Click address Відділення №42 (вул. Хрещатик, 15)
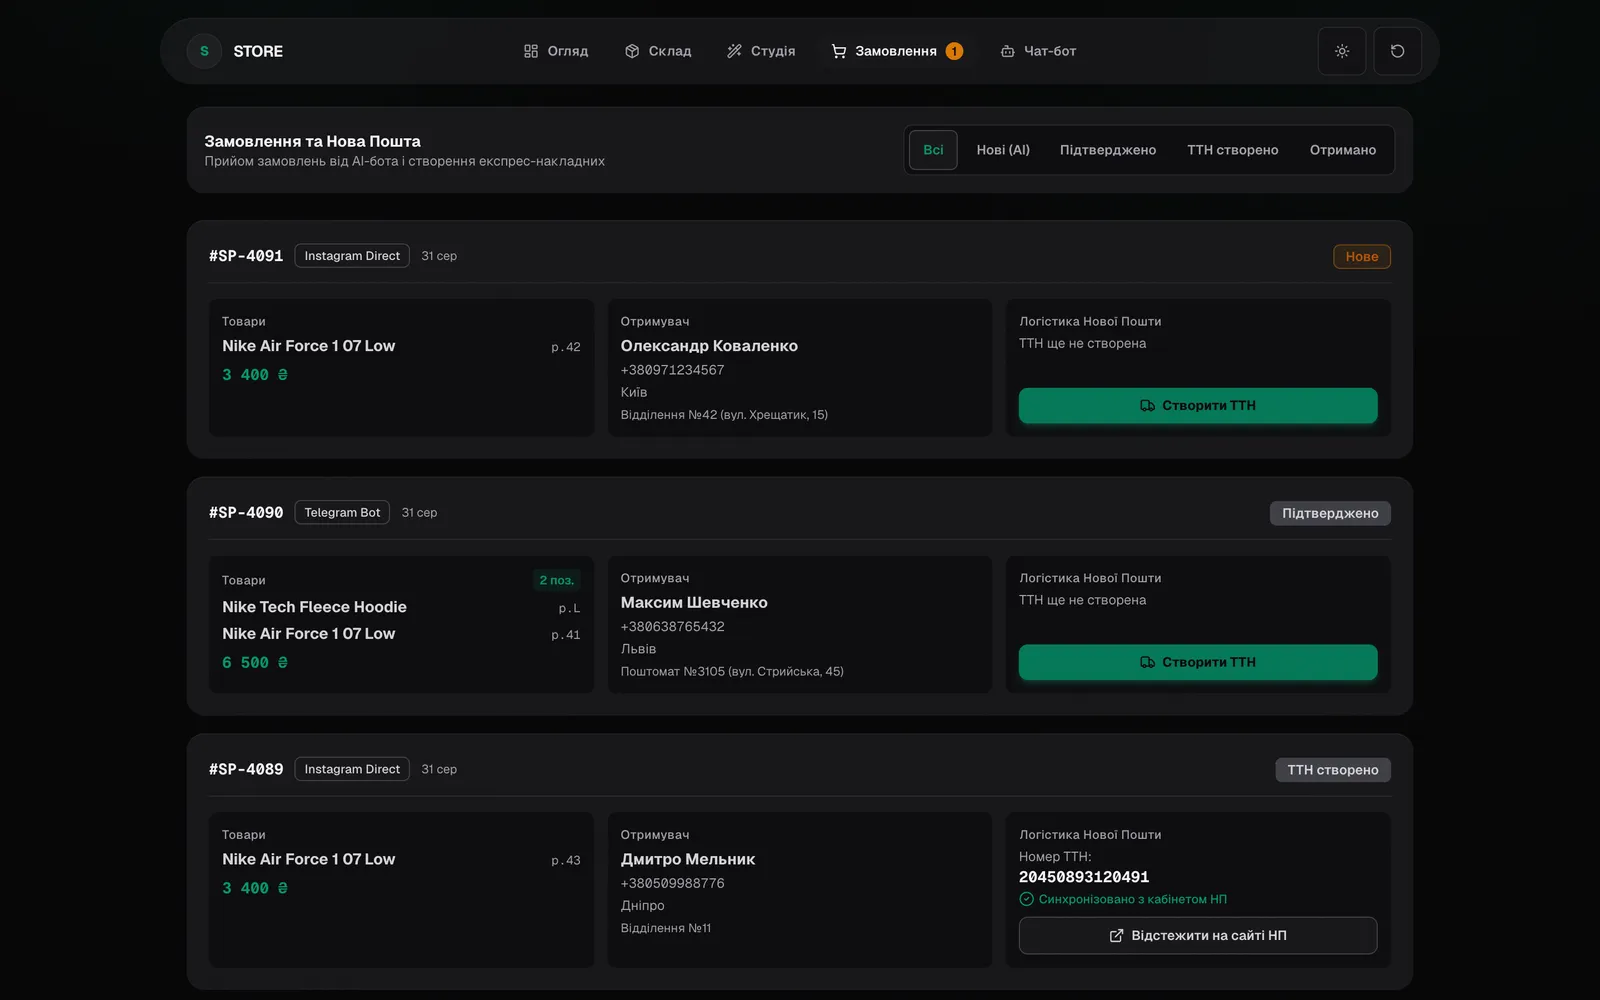 coord(724,415)
